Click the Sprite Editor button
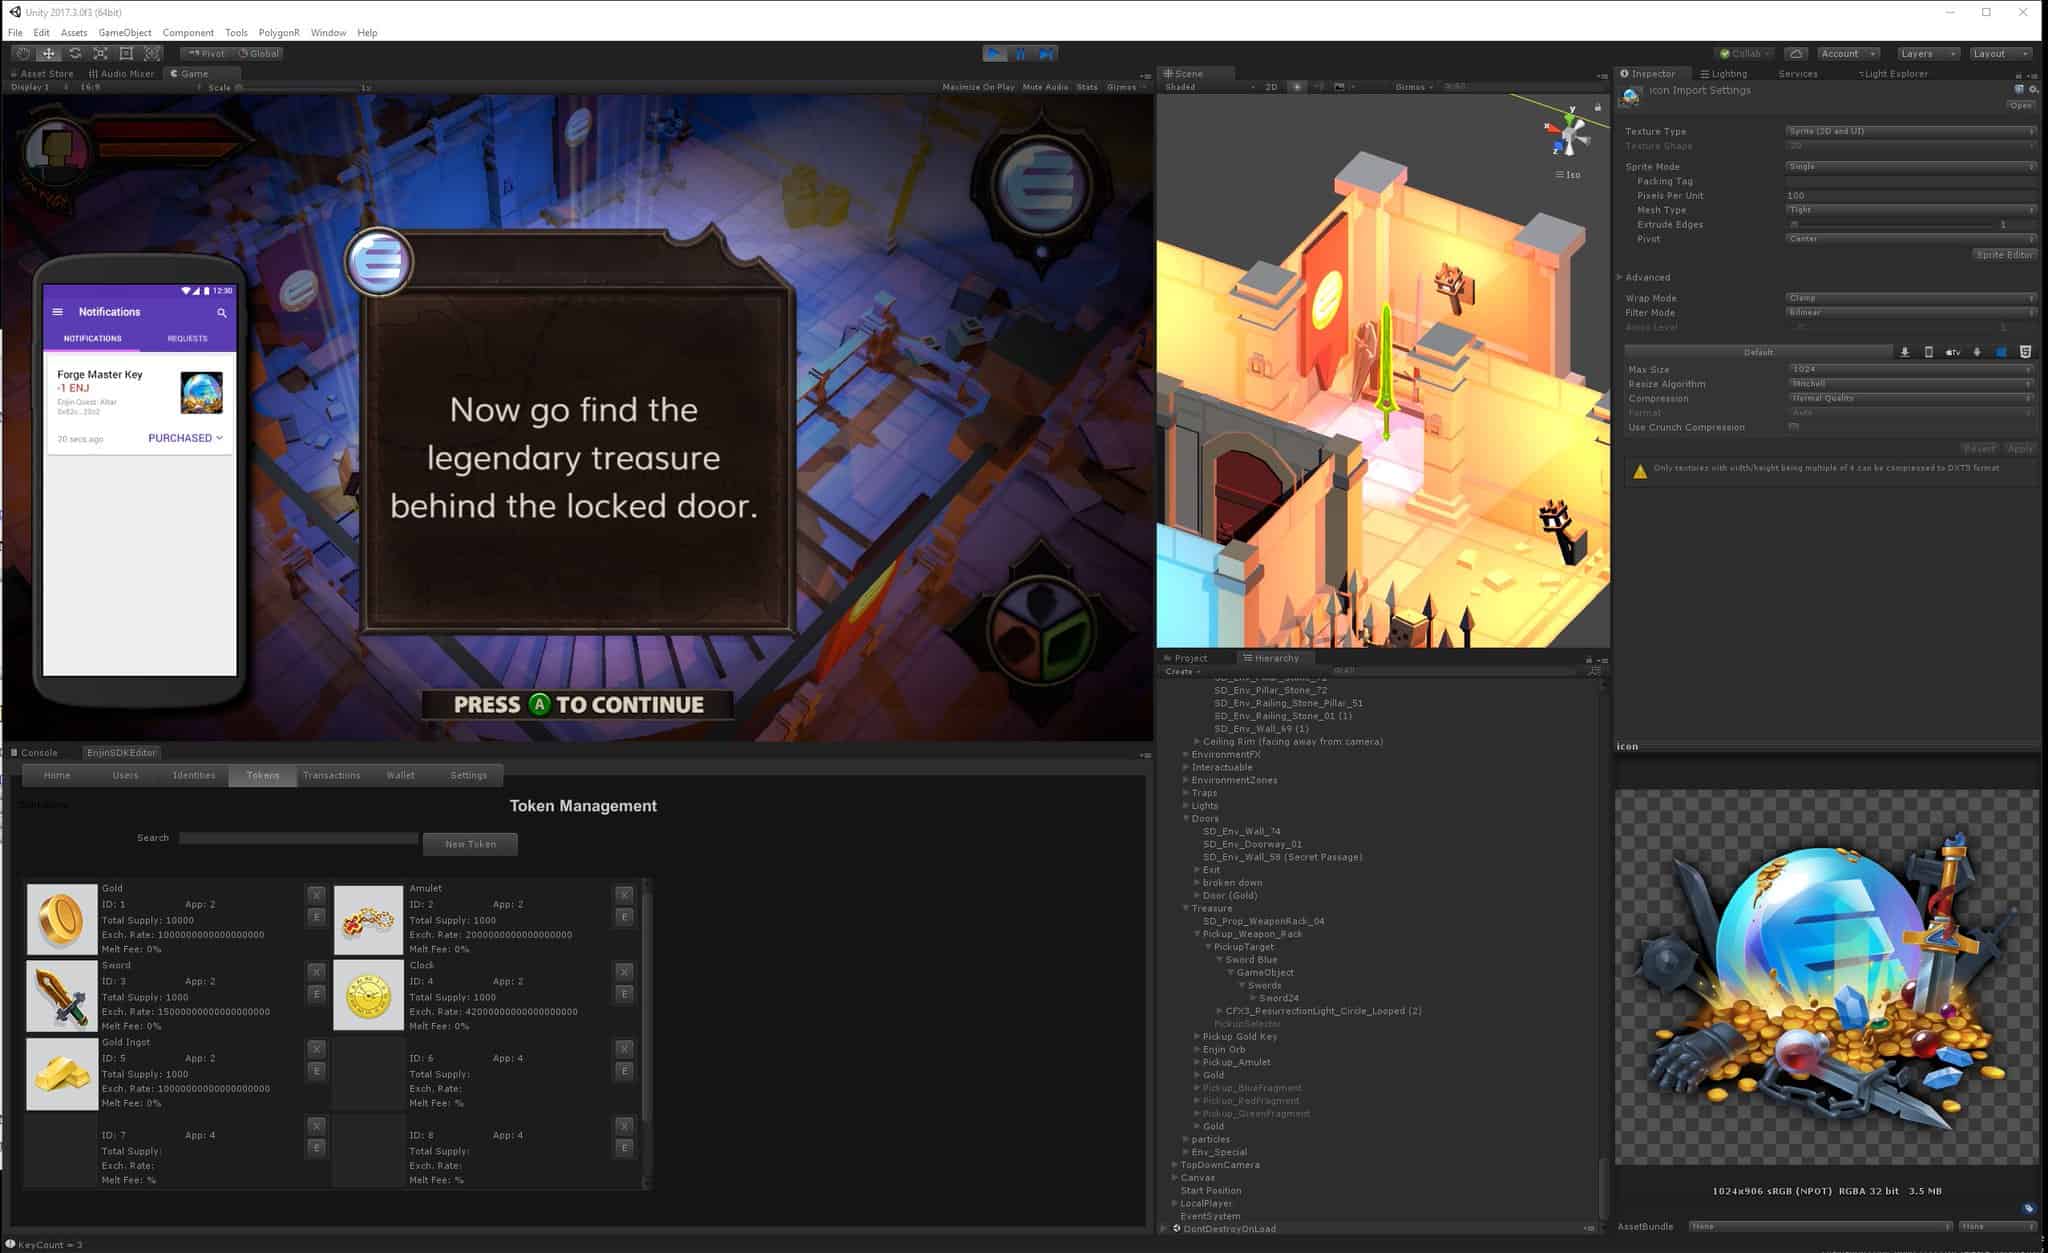Viewport: 2048px width, 1253px height. click(x=2004, y=255)
